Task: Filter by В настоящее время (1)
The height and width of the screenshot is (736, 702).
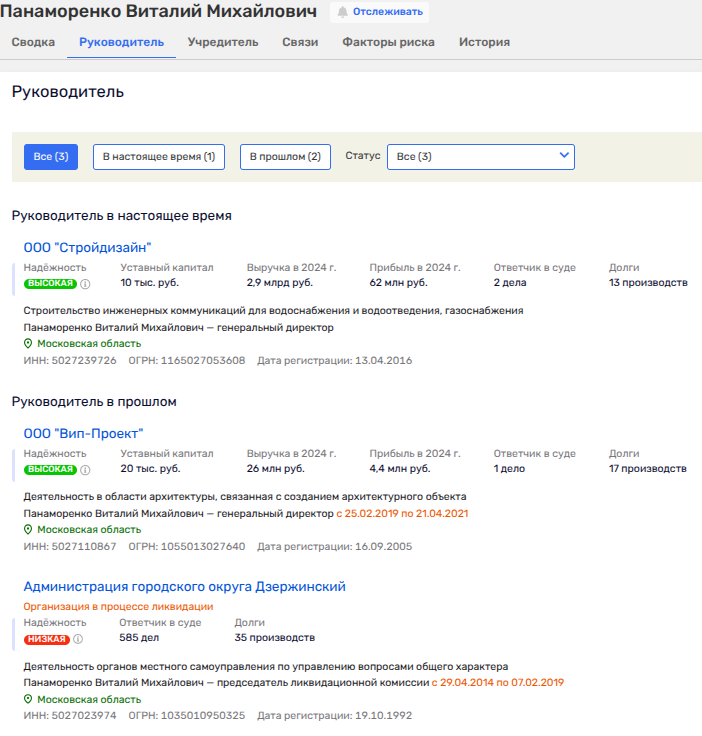Action: (159, 157)
